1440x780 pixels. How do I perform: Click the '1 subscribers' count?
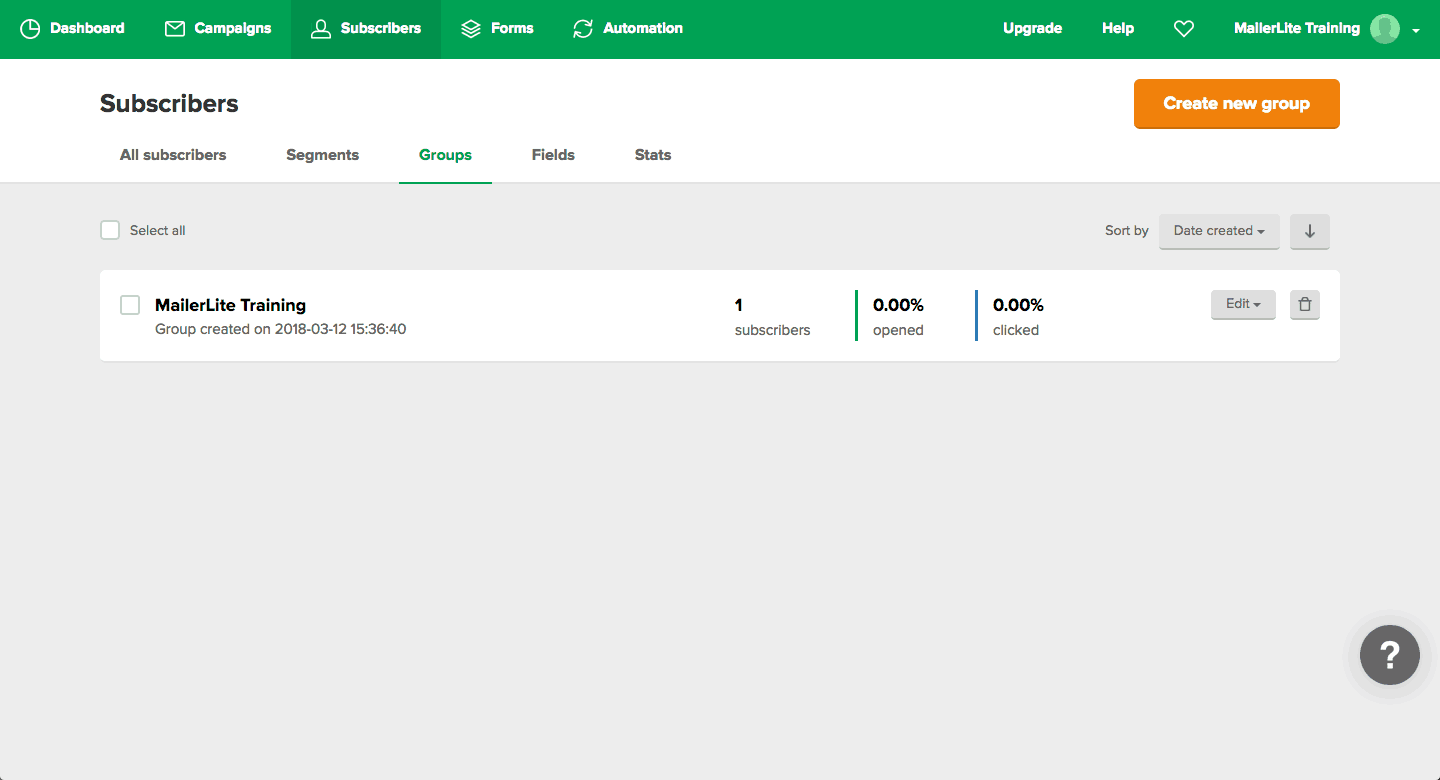click(x=772, y=317)
